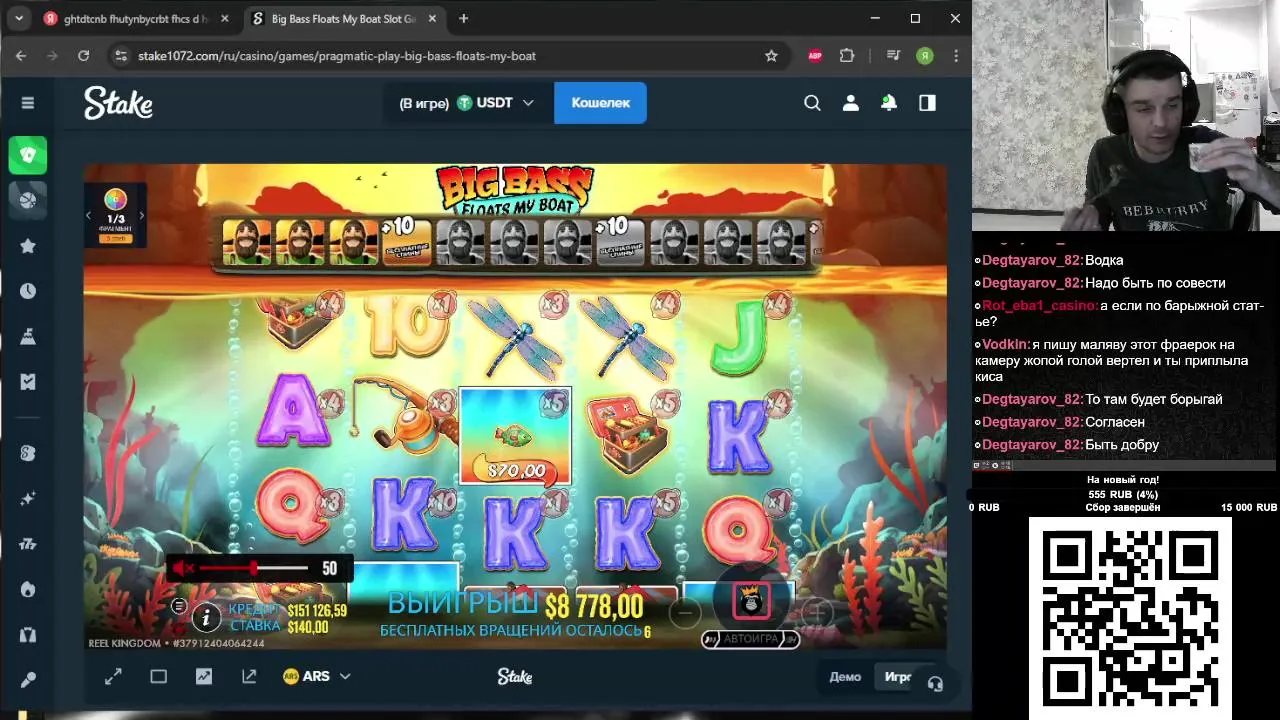
Task: Click the game info i button
Action: pos(206,617)
